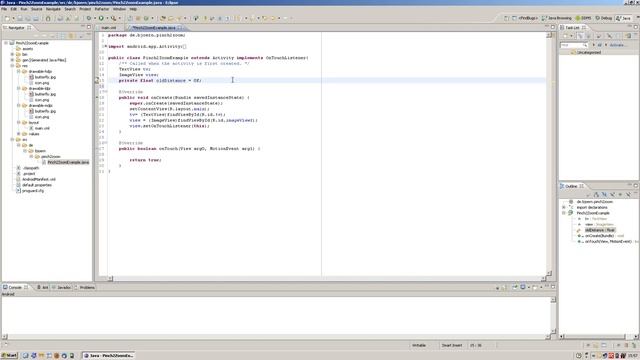Switch to the Java Browsing perspective
The image size is (640, 360).
point(557,18)
